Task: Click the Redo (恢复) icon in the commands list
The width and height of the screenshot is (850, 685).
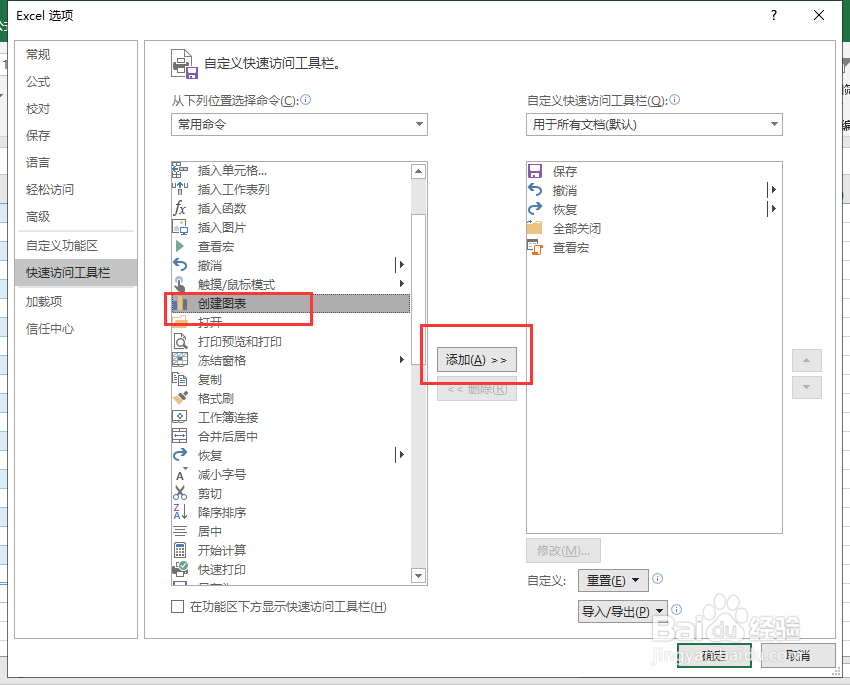Action: pos(179,455)
